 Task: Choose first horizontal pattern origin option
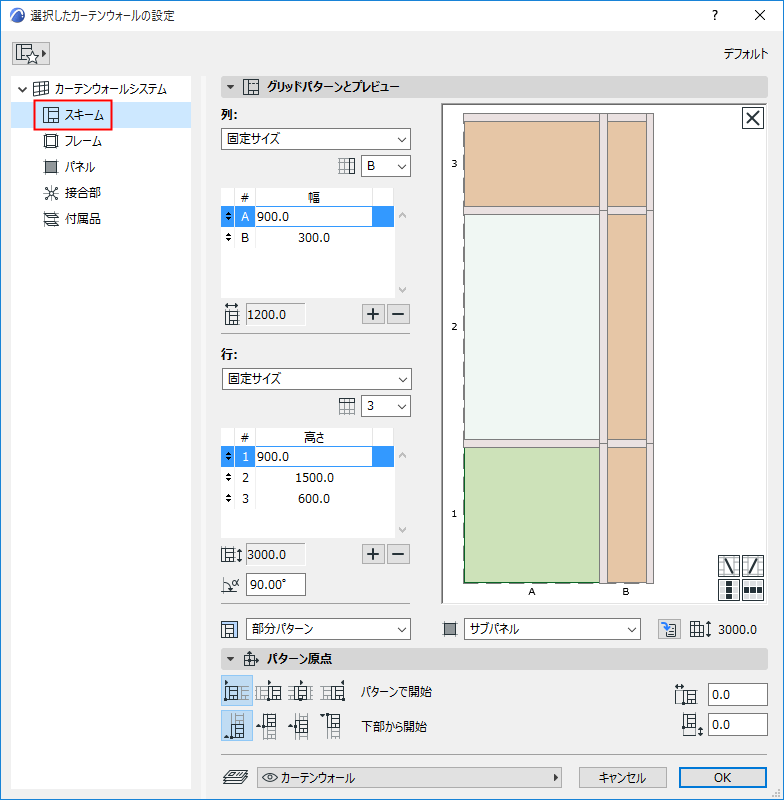pos(237,691)
